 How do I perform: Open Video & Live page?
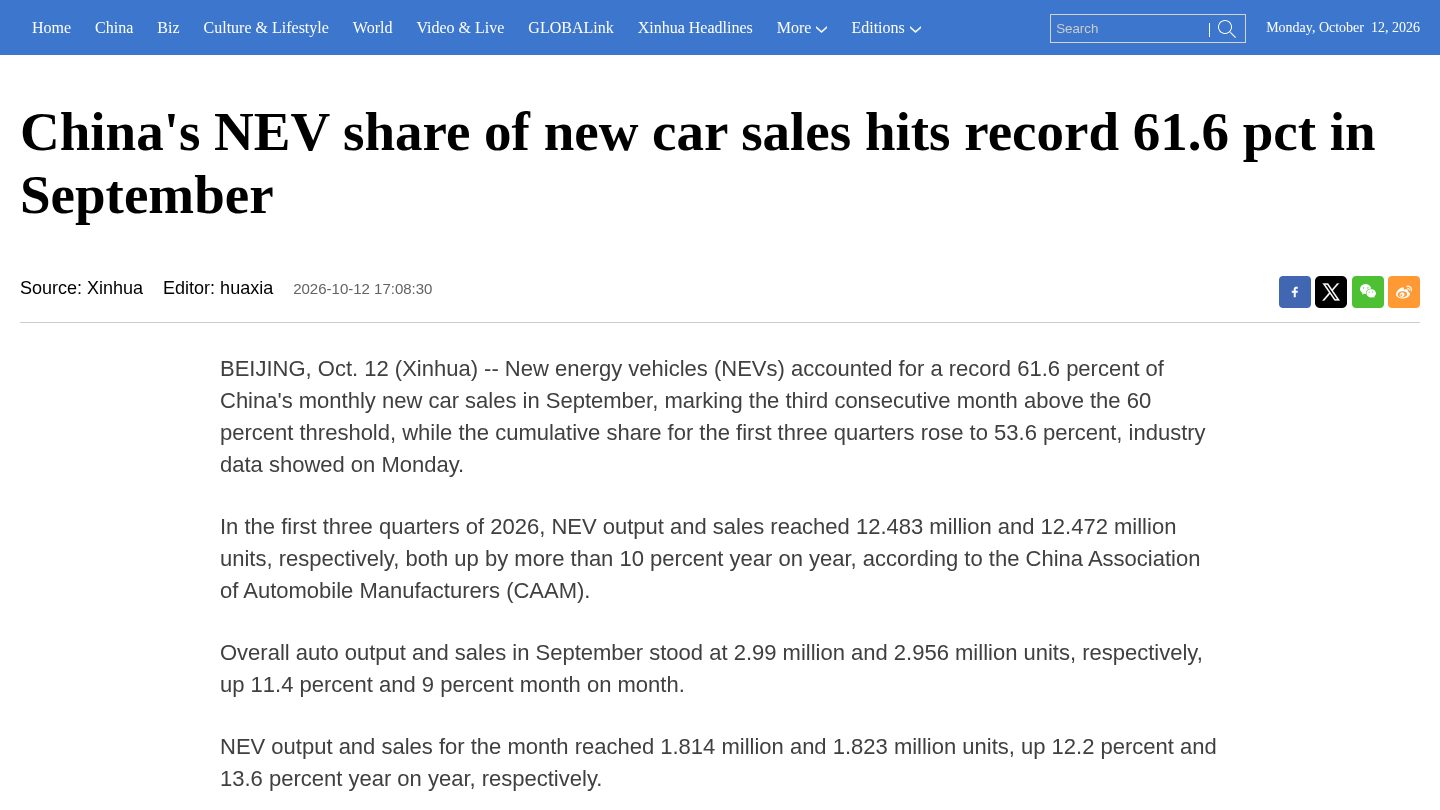[460, 28]
